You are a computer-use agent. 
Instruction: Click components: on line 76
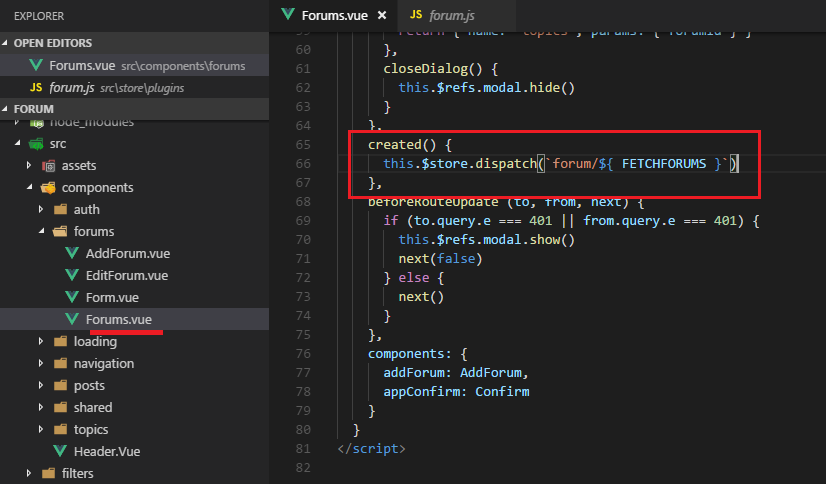[x=410, y=354]
